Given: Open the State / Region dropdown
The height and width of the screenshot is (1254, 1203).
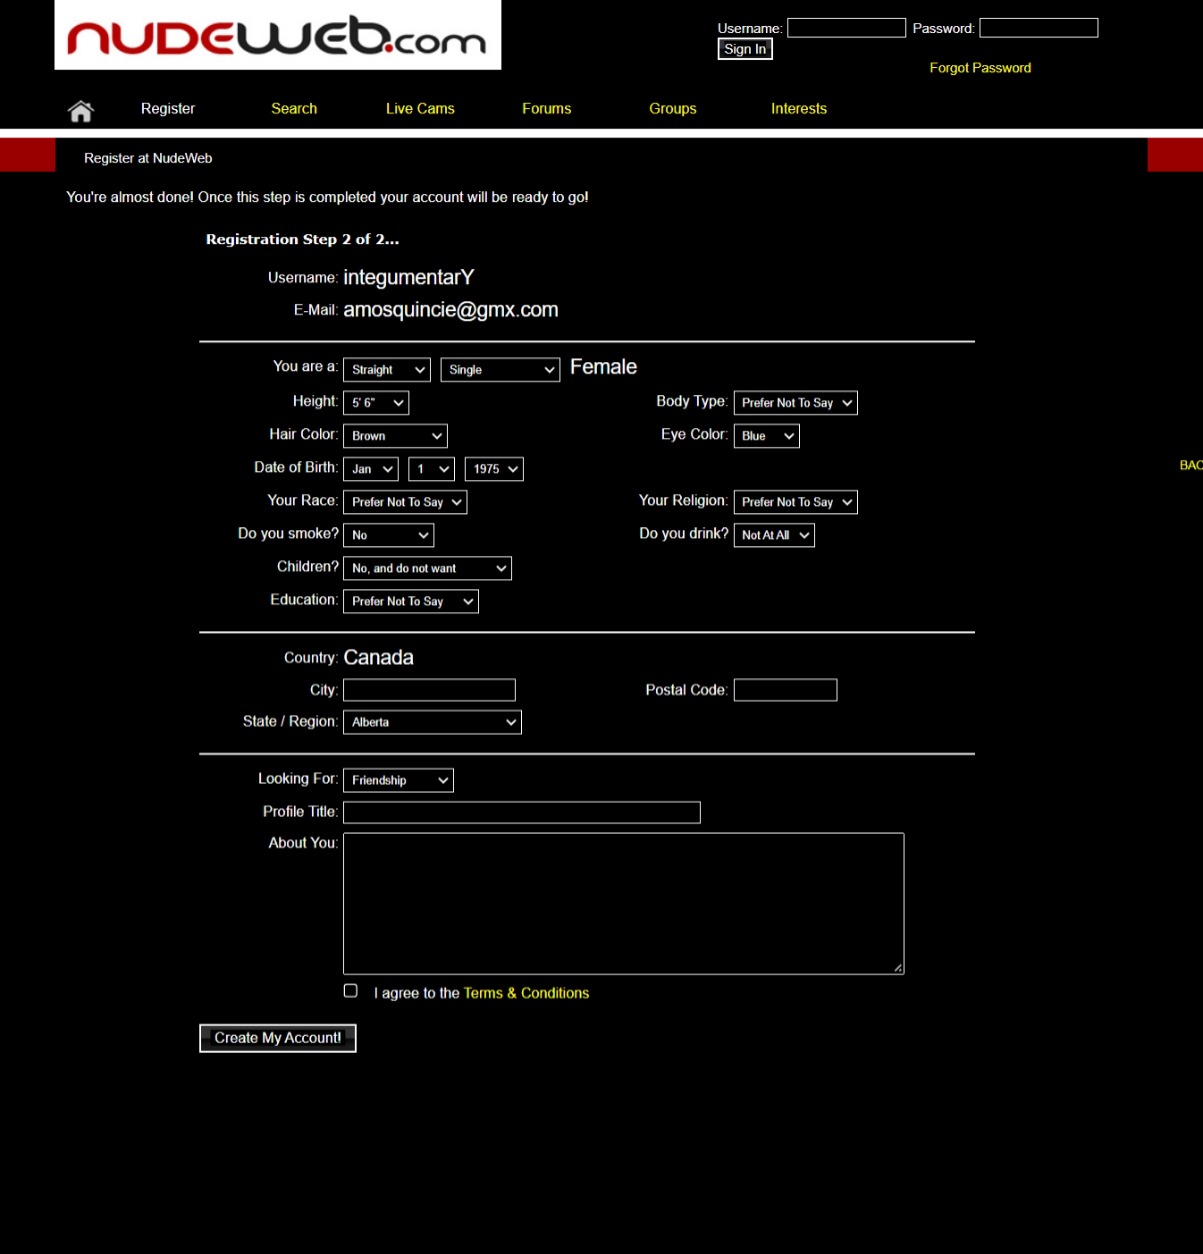Looking at the screenshot, I should pos(432,722).
